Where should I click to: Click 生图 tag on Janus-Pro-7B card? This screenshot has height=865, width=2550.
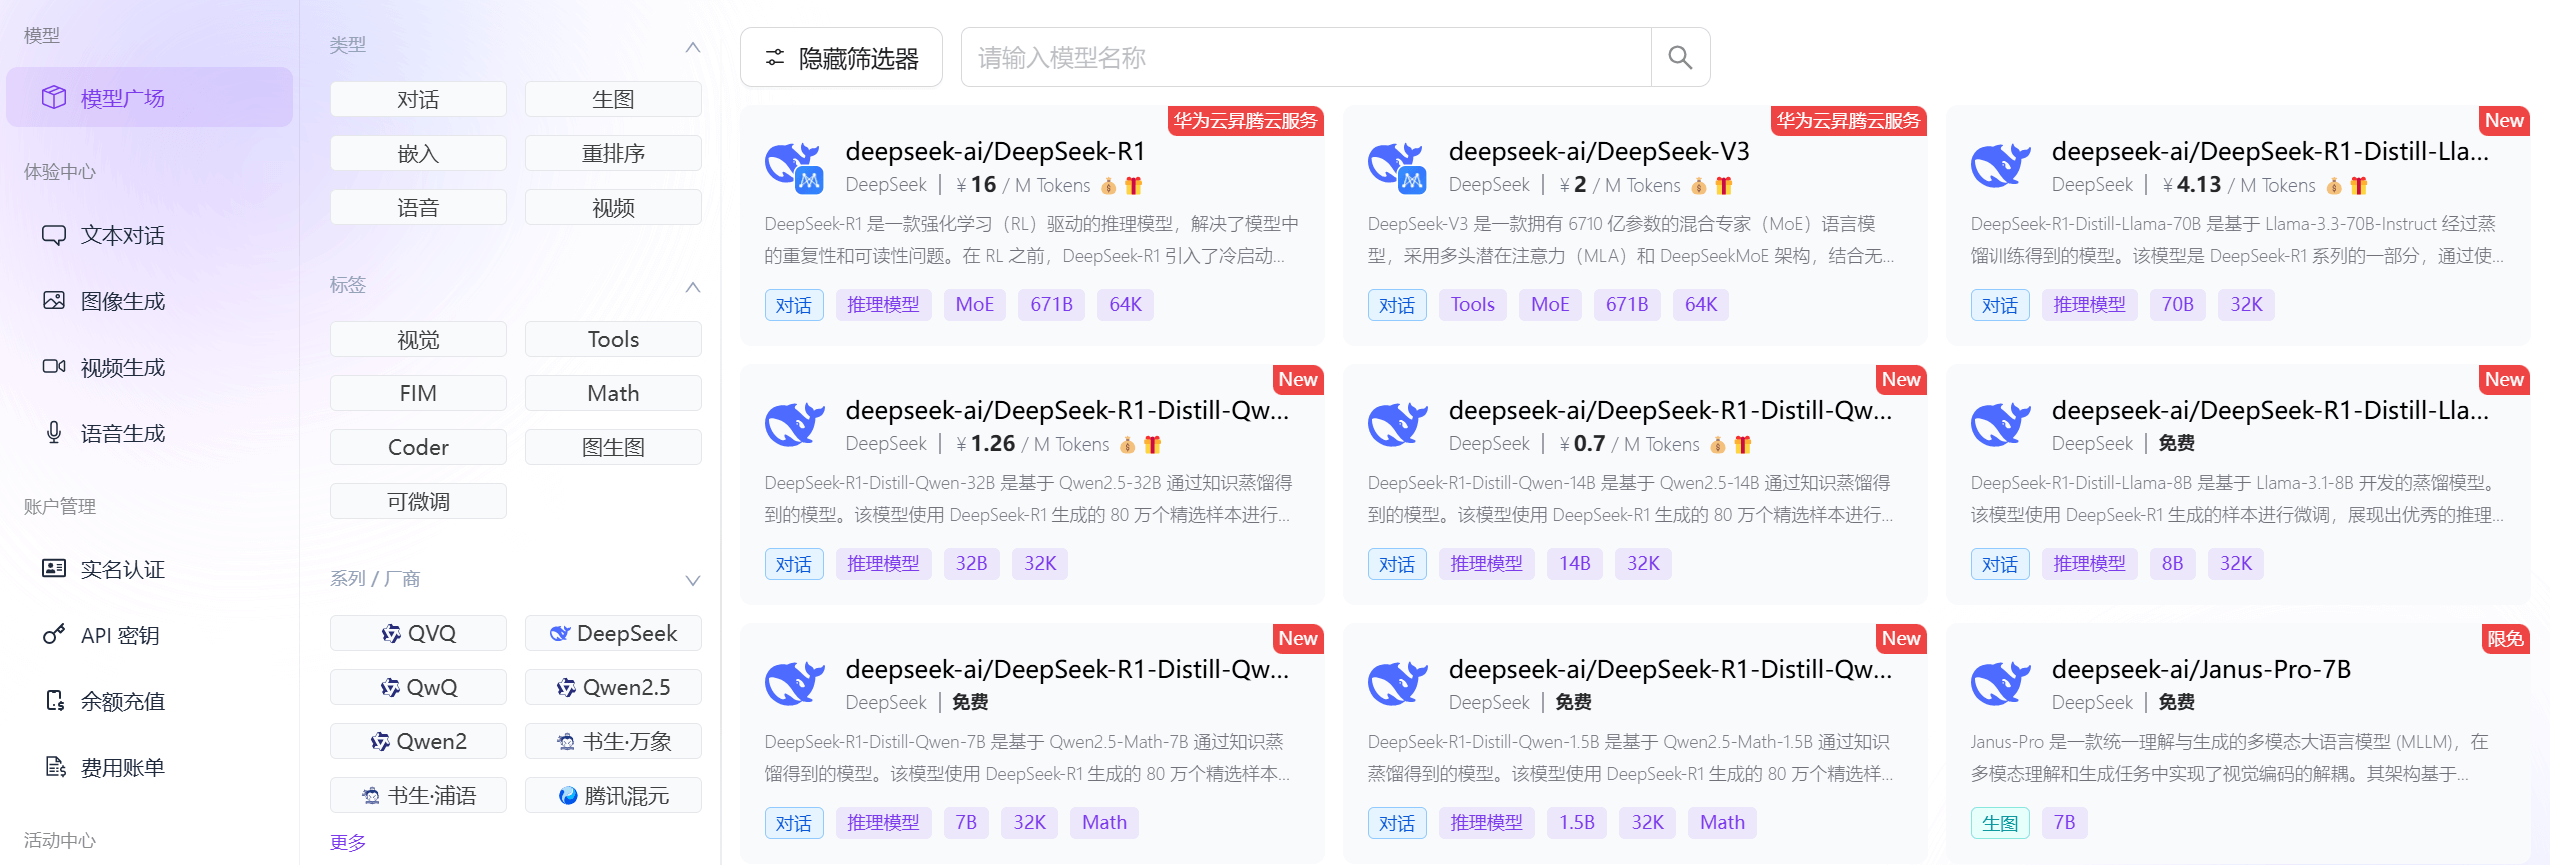(2000, 823)
